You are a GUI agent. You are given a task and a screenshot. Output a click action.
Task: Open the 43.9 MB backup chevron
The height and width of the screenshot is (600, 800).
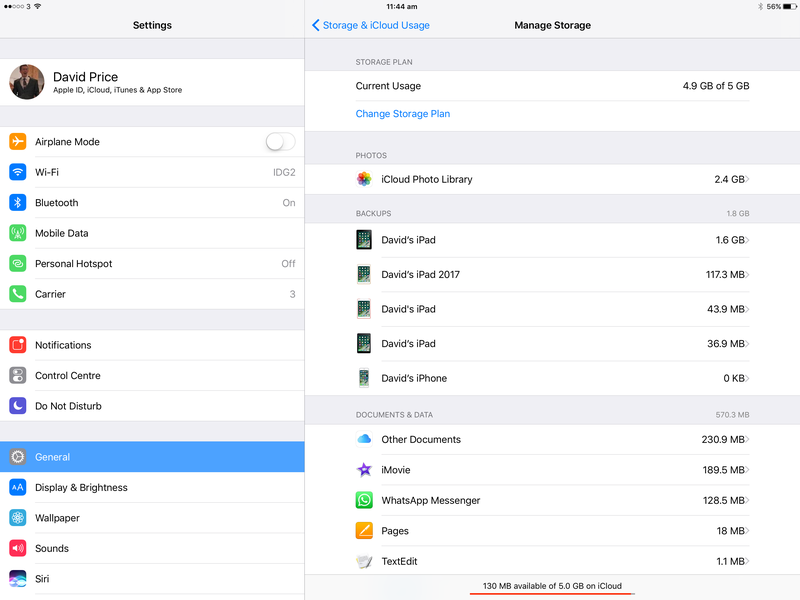[x=747, y=309]
